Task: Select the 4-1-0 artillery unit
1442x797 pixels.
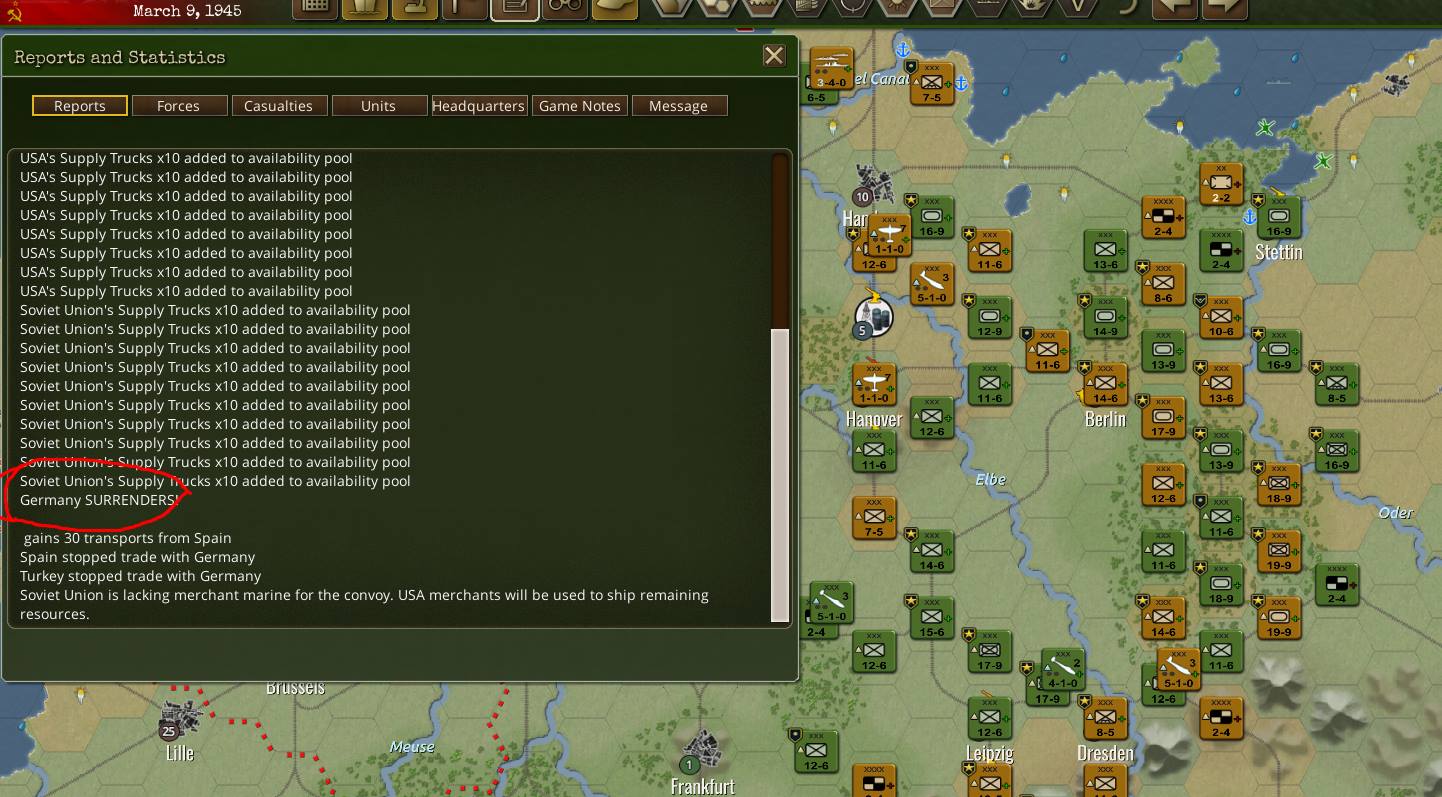Action: pyautogui.click(x=1062, y=670)
